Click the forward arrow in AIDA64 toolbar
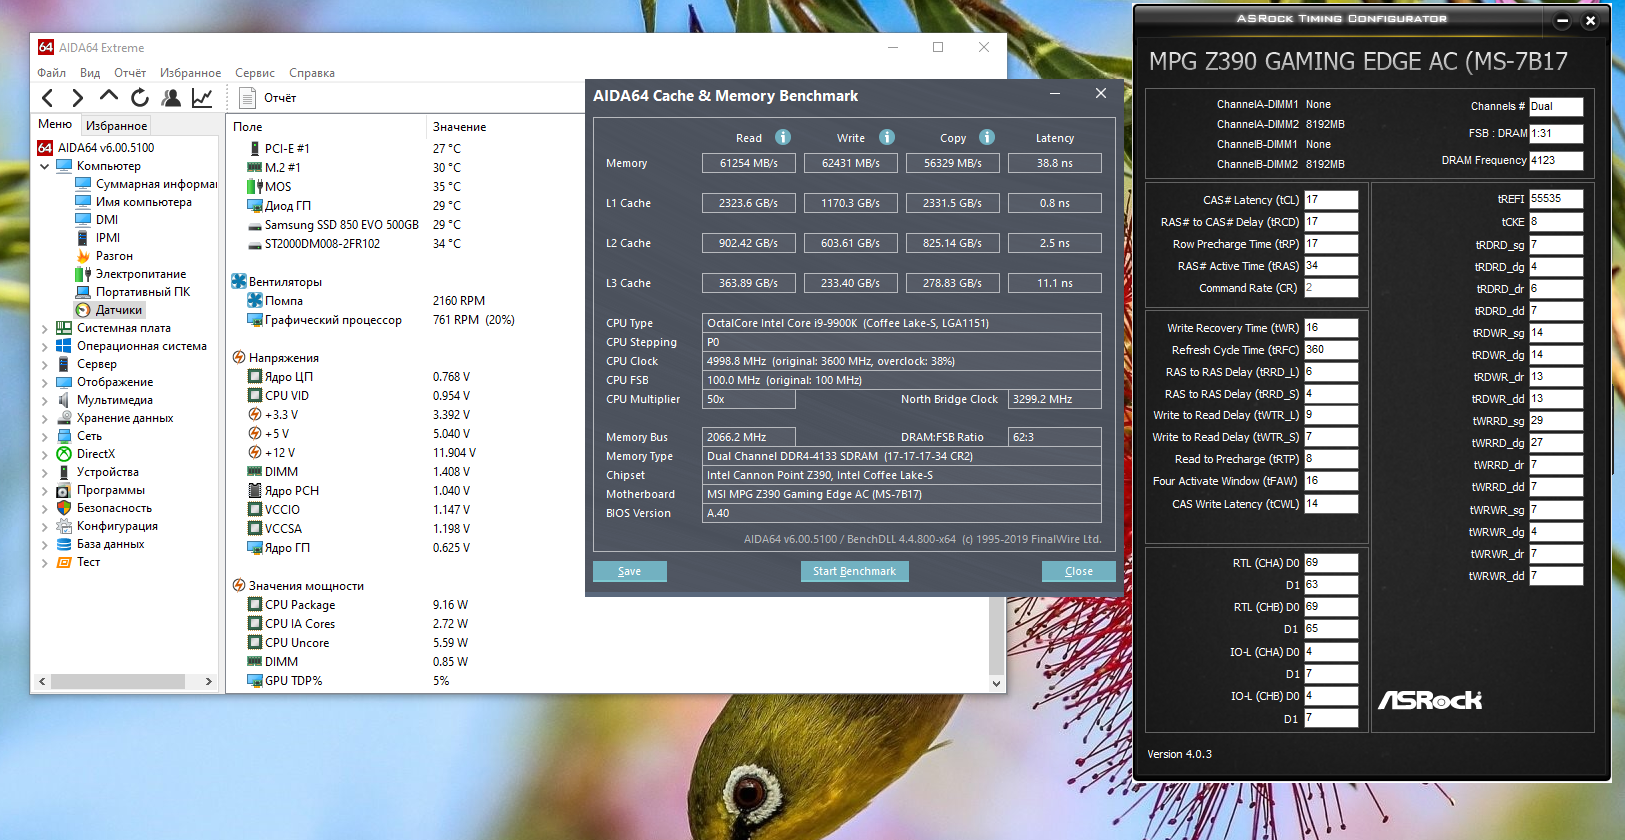The height and width of the screenshot is (840, 1625). (x=78, y=98)
